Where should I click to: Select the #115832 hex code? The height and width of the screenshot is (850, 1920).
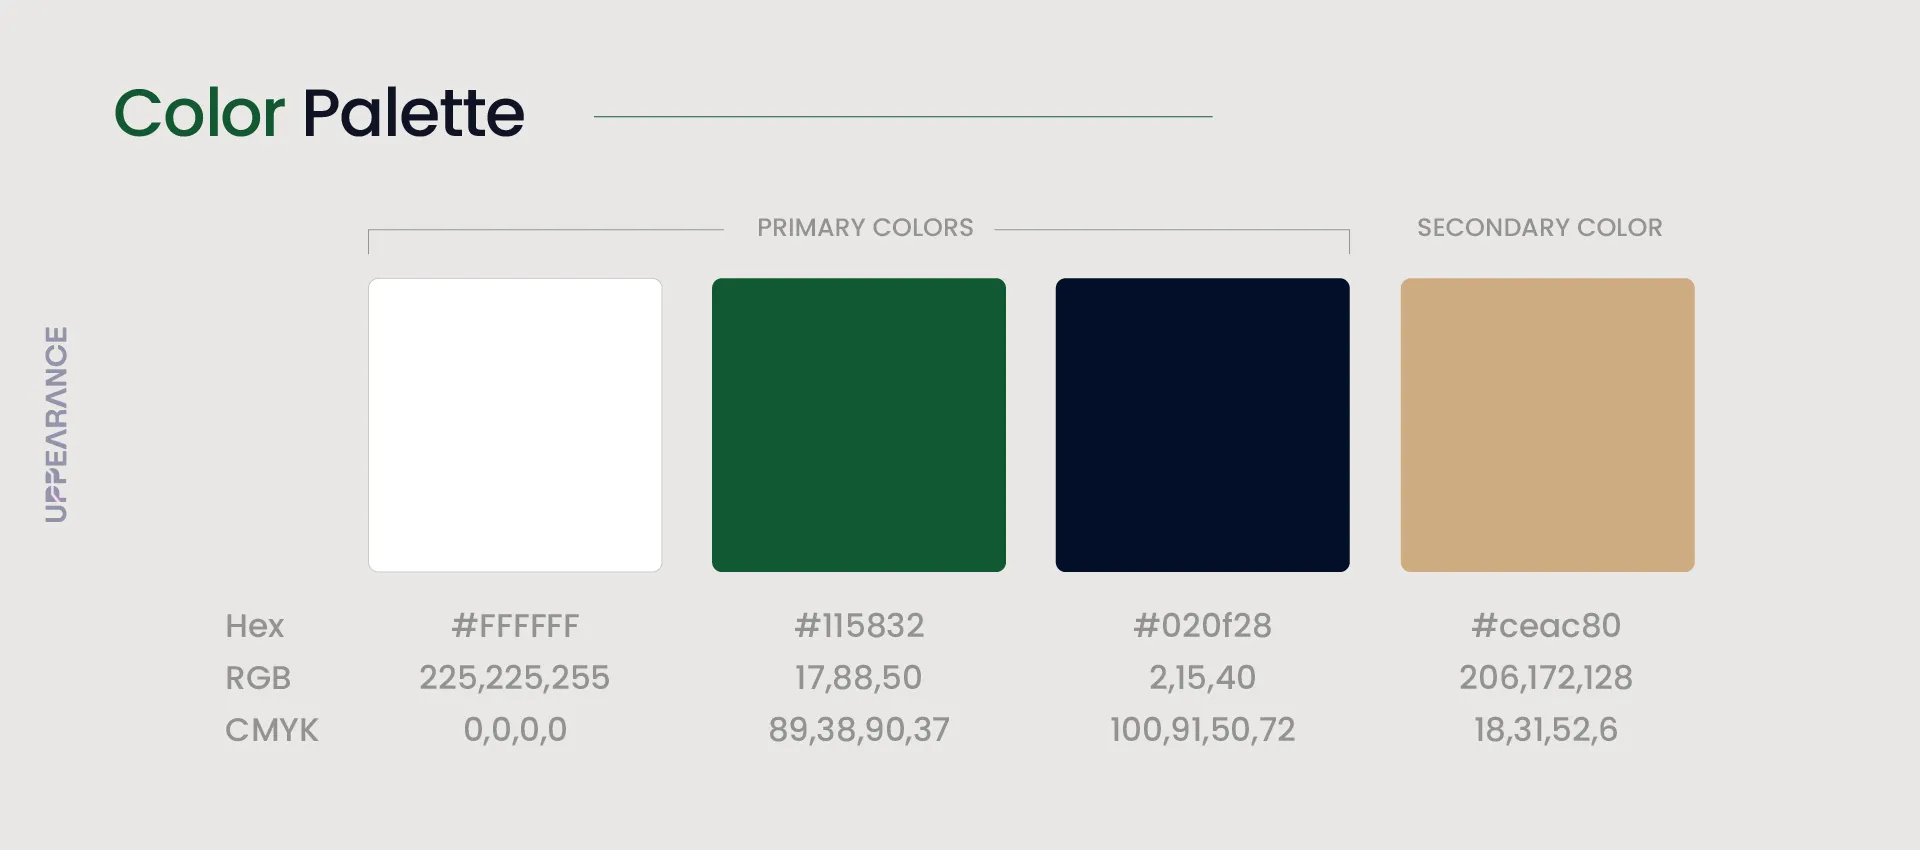point(859,626)
